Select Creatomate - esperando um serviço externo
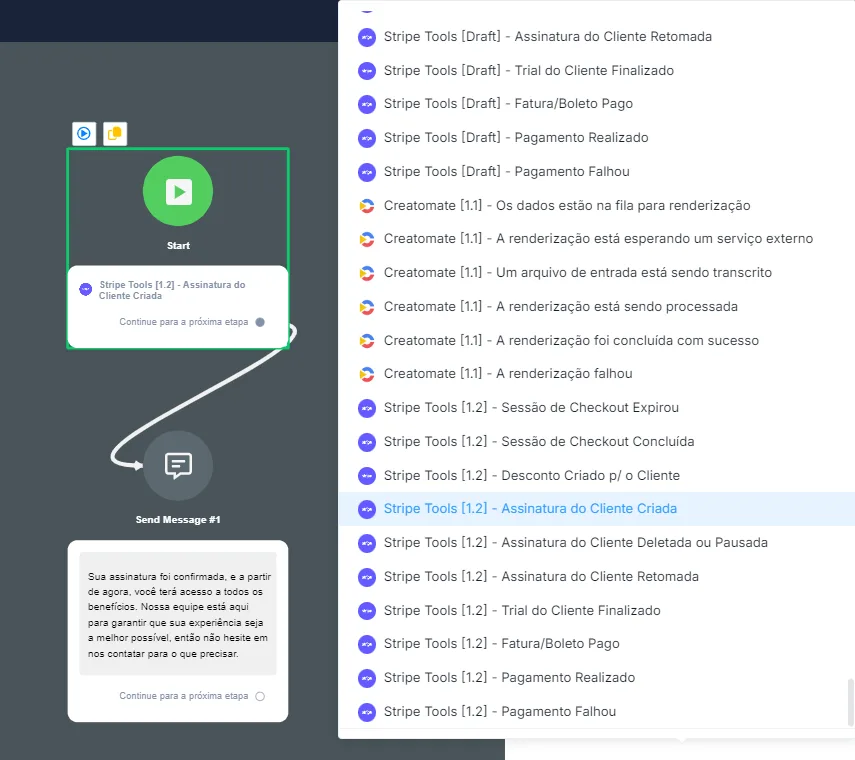This screenshot has height=760, width=855. click(x=597, y=239)
